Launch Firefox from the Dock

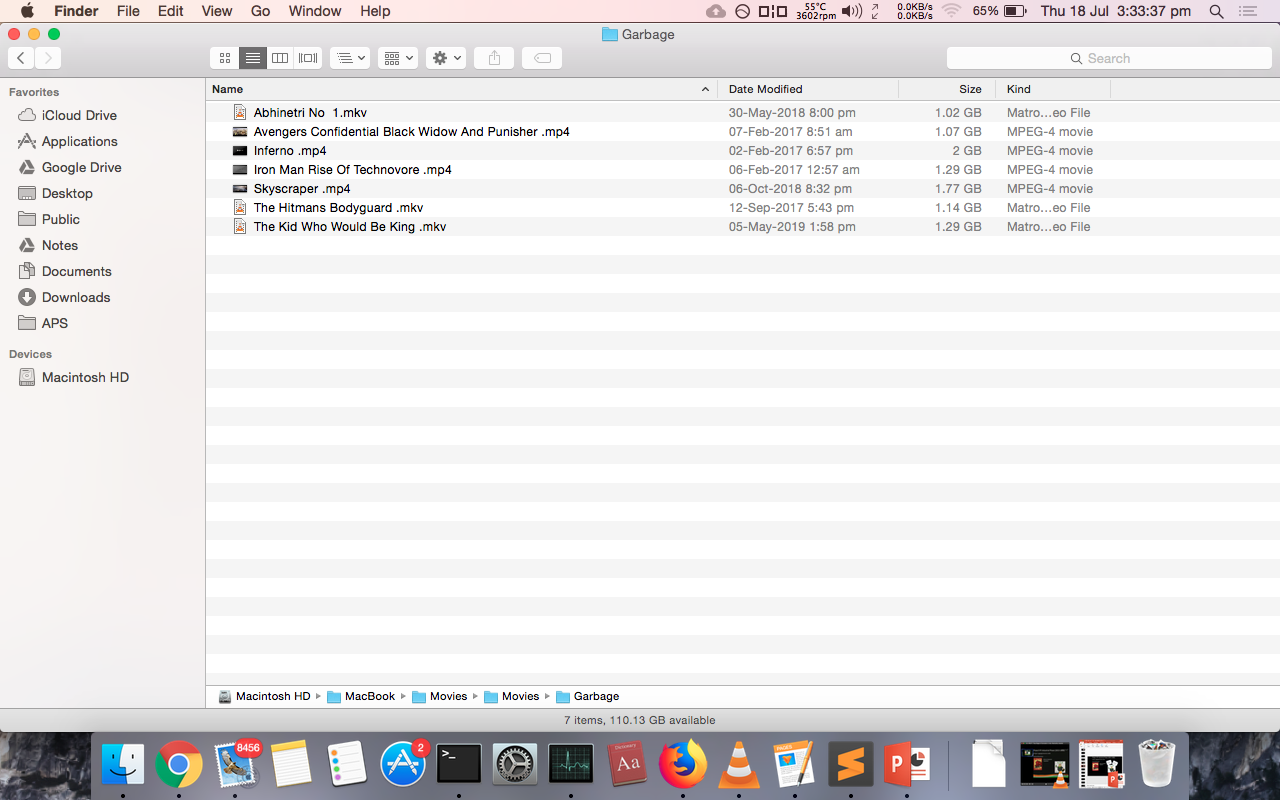pos(683,765)
